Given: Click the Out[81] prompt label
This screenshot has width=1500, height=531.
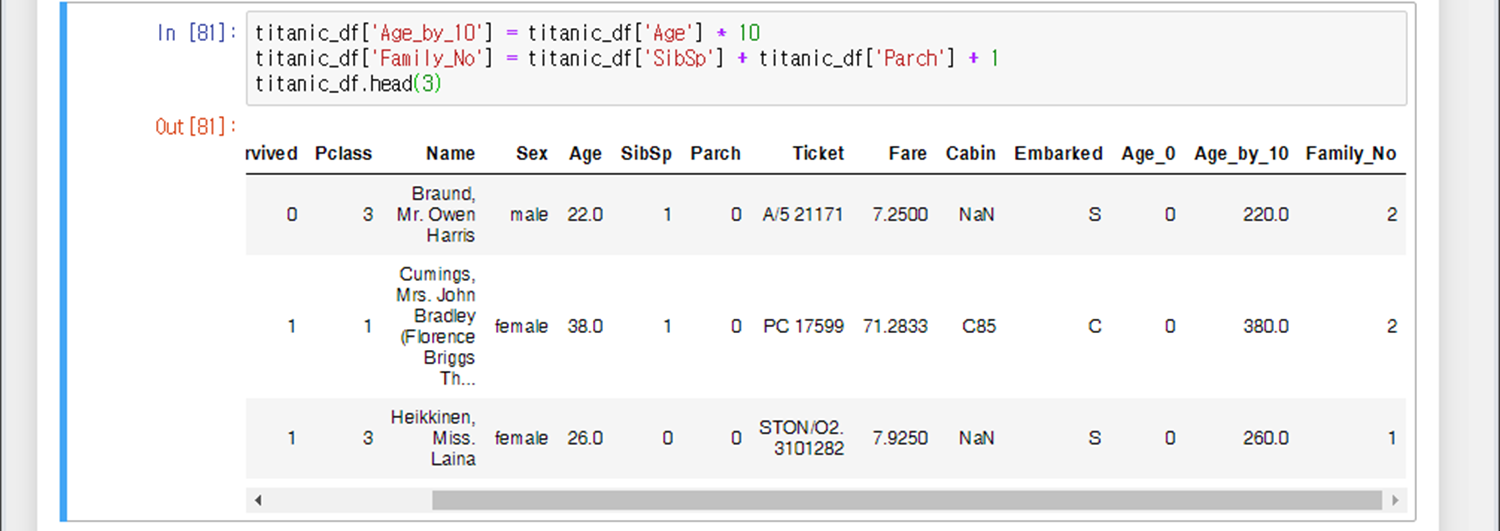Looking at the screenshot, I should pyautogui.click(x=196, y=127).
